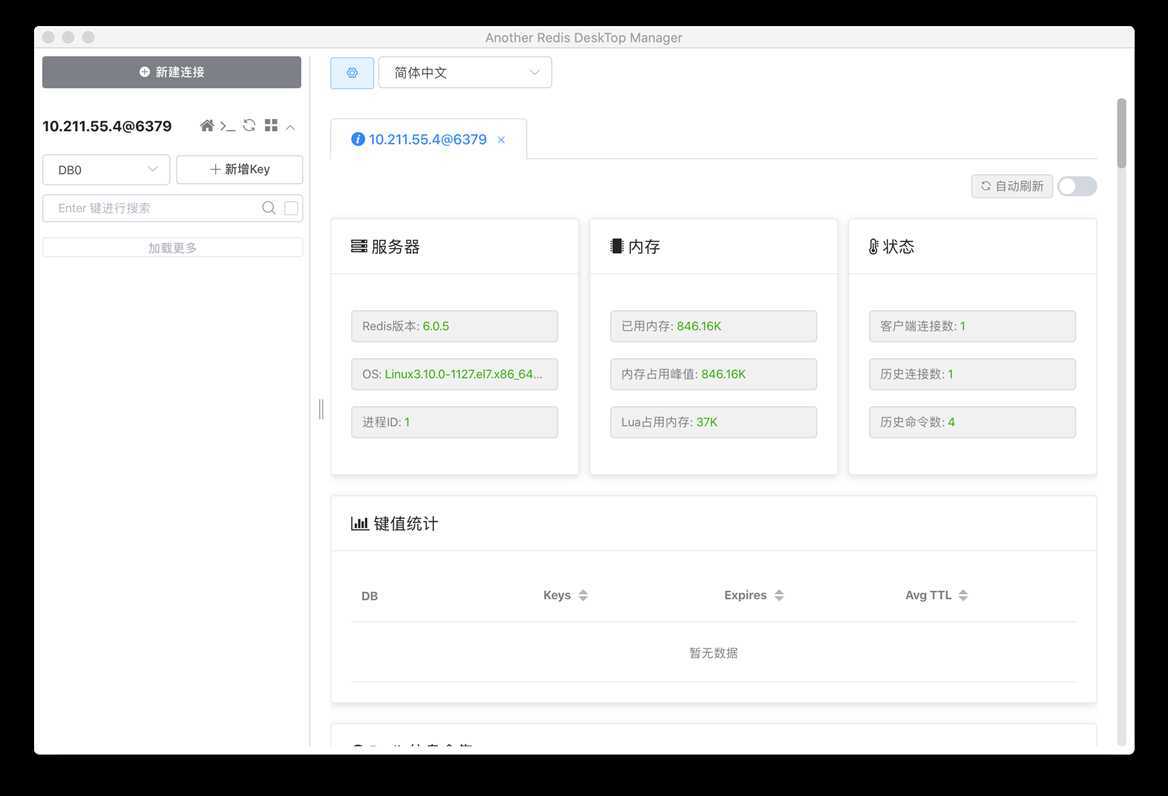Screen dimensions: 1168x796
Task: Click the sidebar resize handle divider
Action: point(321,409)
